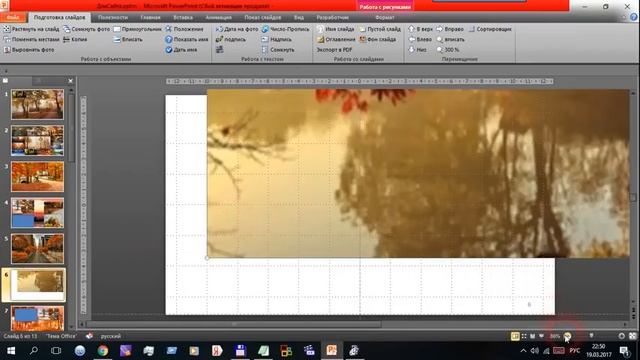Screen dimensions: 640x360
Task: Move object with the Вправо button
Action: click(x=450, y=29)
